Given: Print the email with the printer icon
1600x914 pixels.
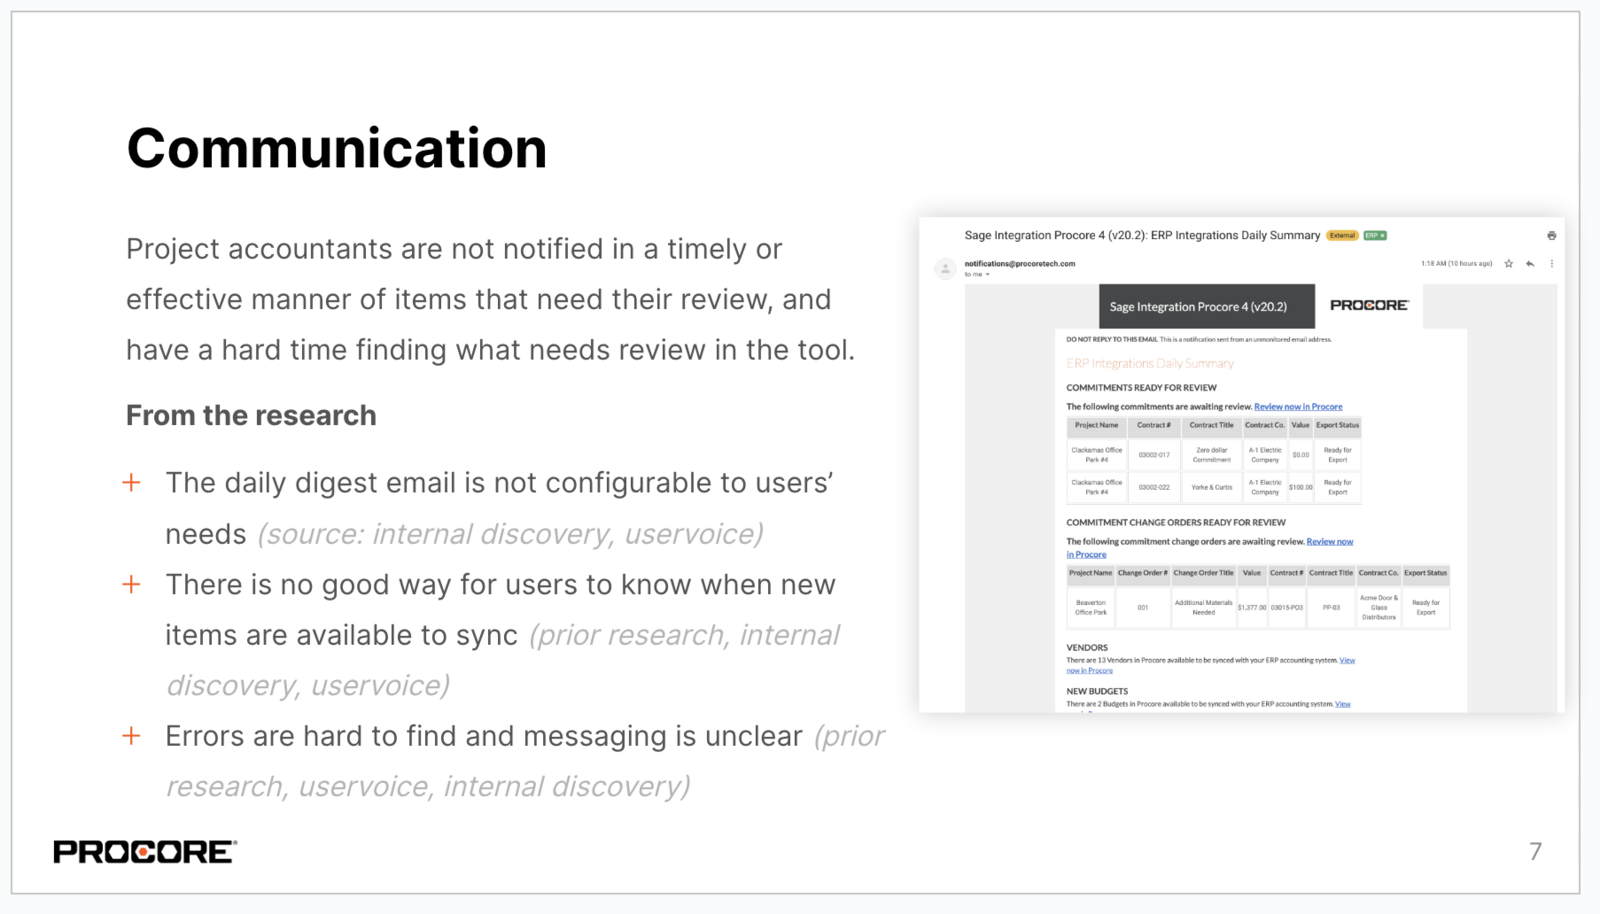Looking at the screenshot, I should pyautogui.click(x=1551, y=236).
